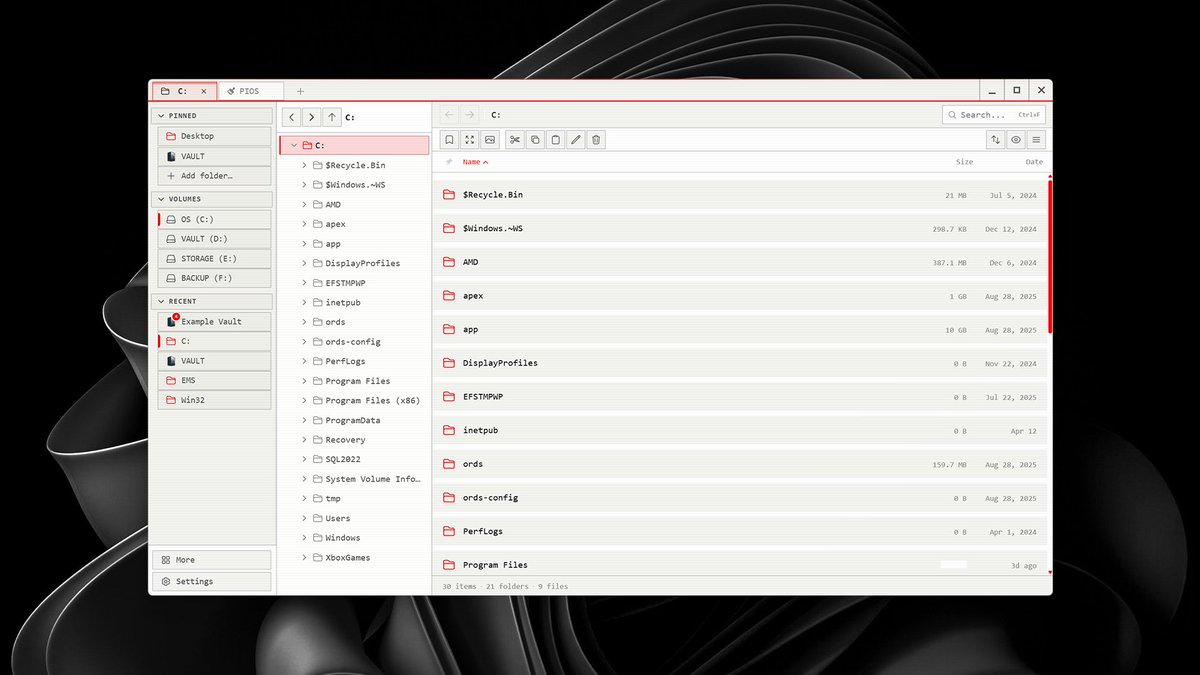The width and height of the screenshot is (1200, 675).
Task: Select the ords-config row in file list
Action: coord(742,497)
